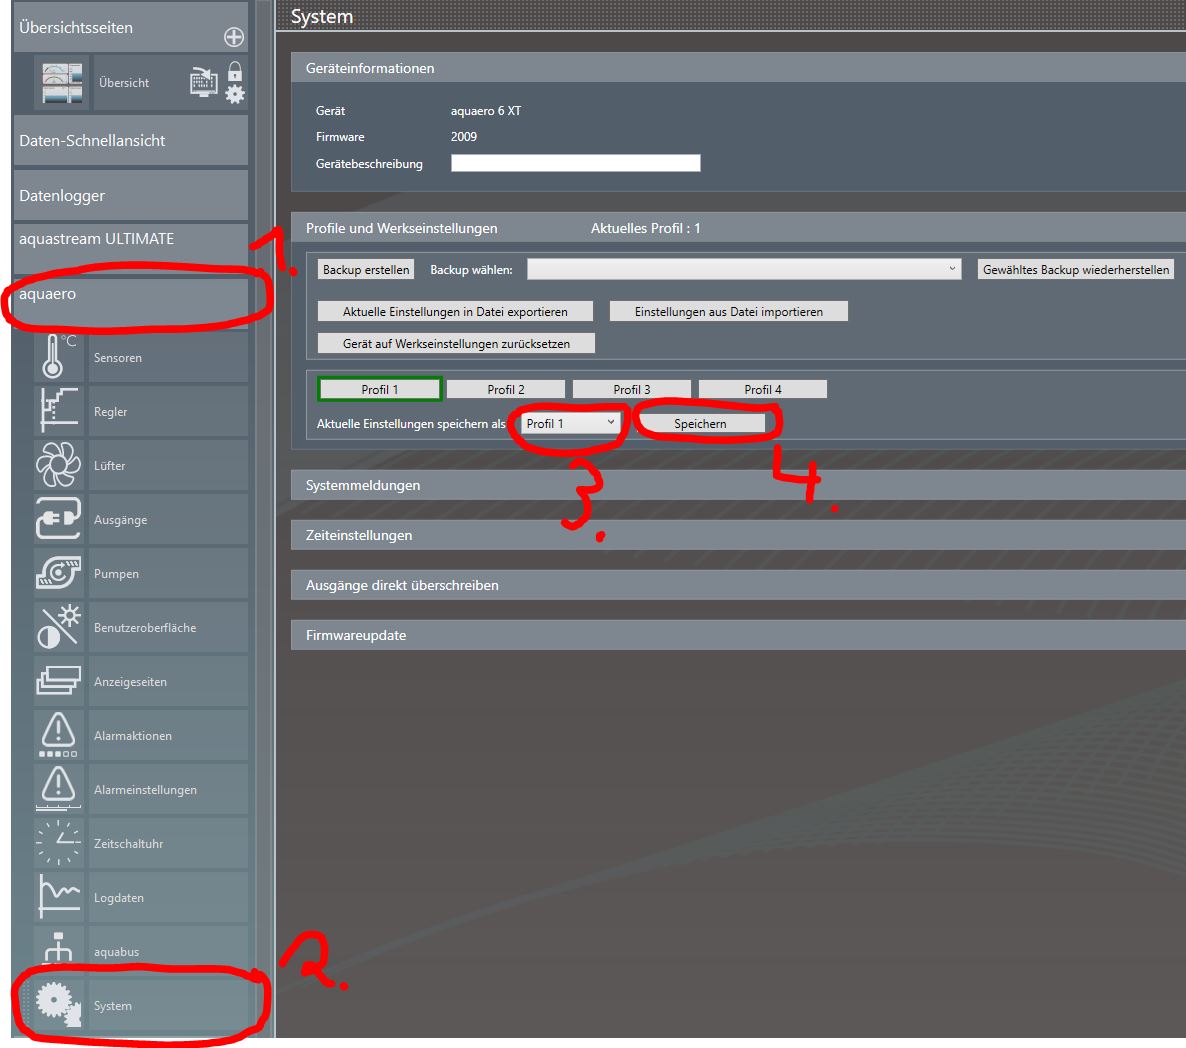Open the Pumpen pump icon
The image size is (1186, 1048).
click(x=58, y=572)
